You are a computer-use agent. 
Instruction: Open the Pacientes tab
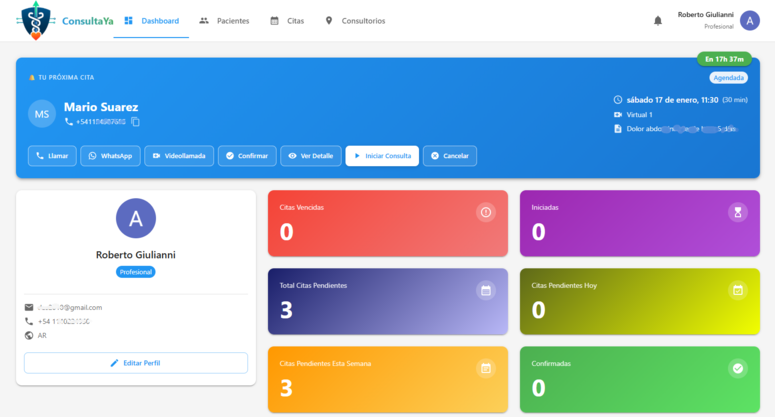point(224,21)
